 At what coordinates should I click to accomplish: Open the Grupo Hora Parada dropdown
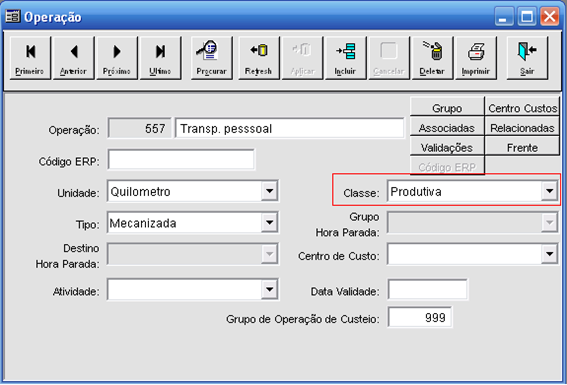pos(549,222)
